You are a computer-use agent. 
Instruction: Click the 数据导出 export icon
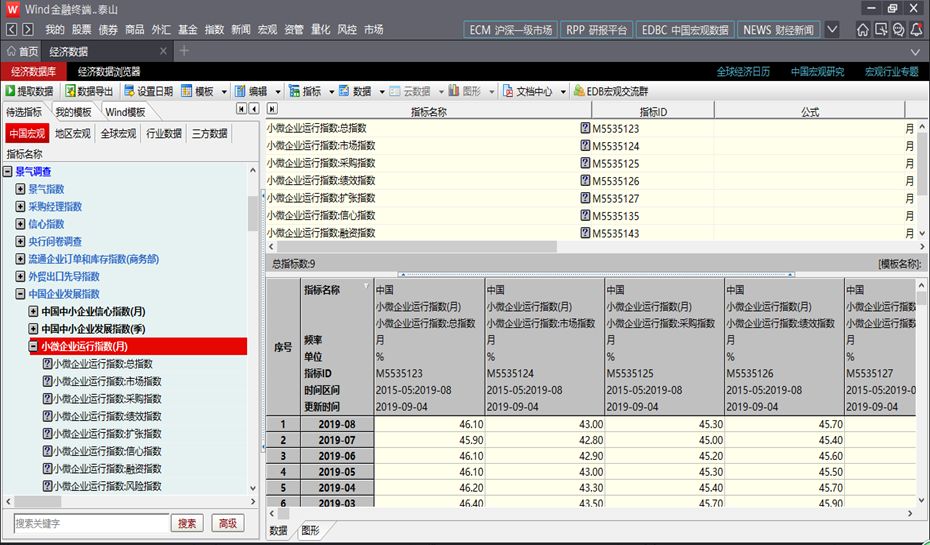tap(71, 91)
